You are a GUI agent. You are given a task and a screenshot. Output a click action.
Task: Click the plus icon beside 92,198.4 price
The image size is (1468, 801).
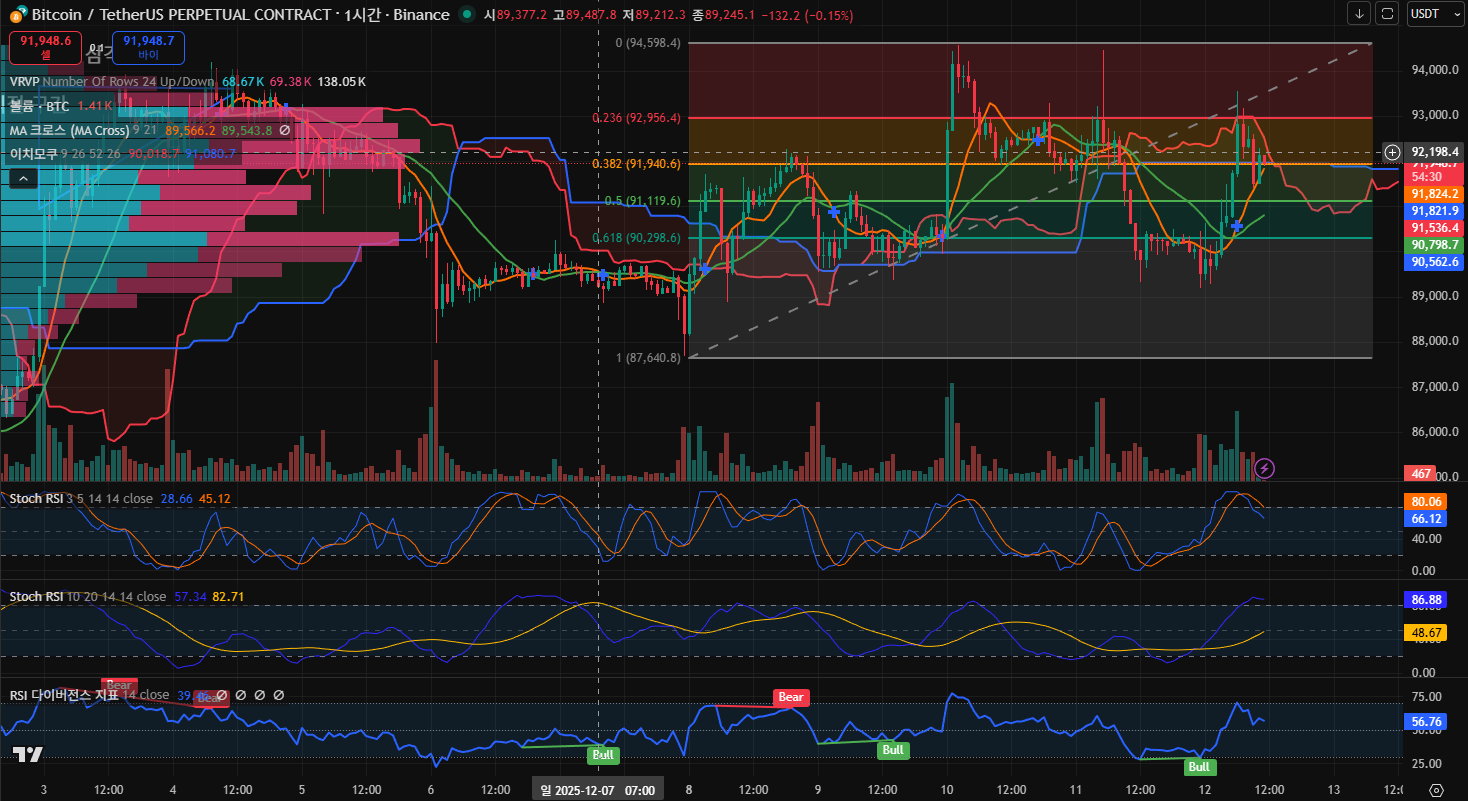pos(1392,152)
